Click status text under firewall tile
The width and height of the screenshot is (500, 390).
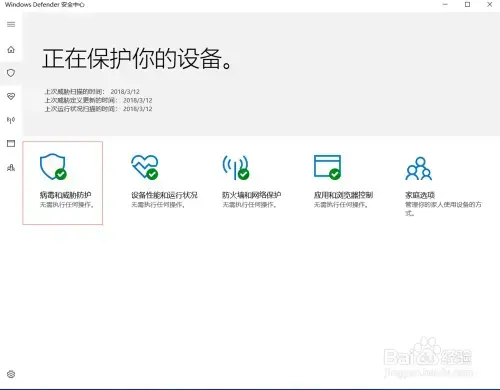[250, 205]
